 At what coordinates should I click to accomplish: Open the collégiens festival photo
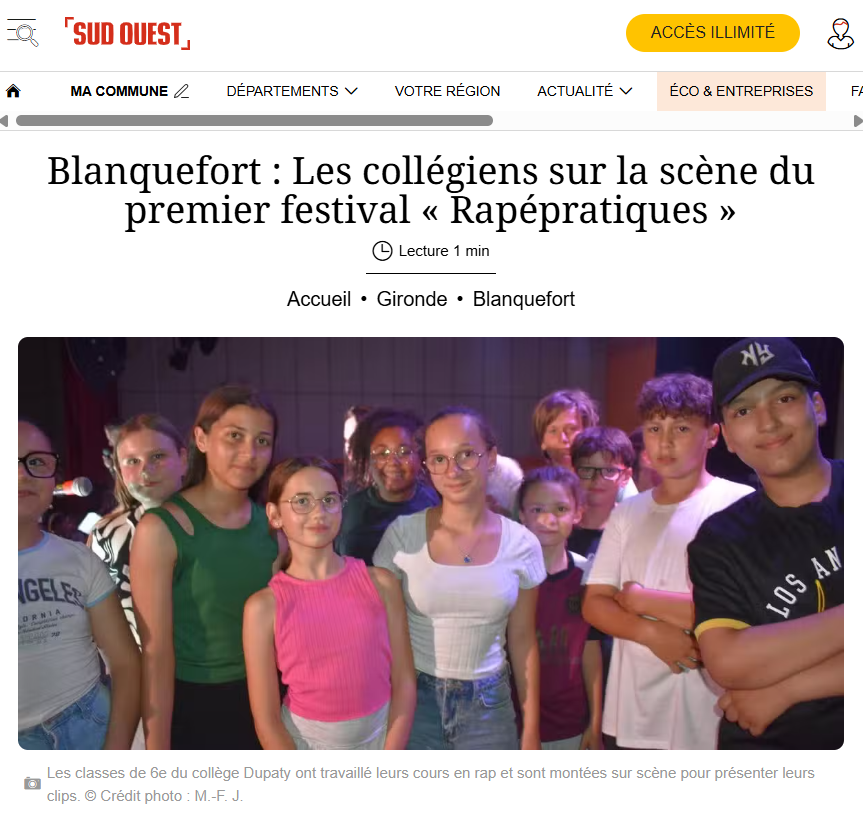pos(430,543)
